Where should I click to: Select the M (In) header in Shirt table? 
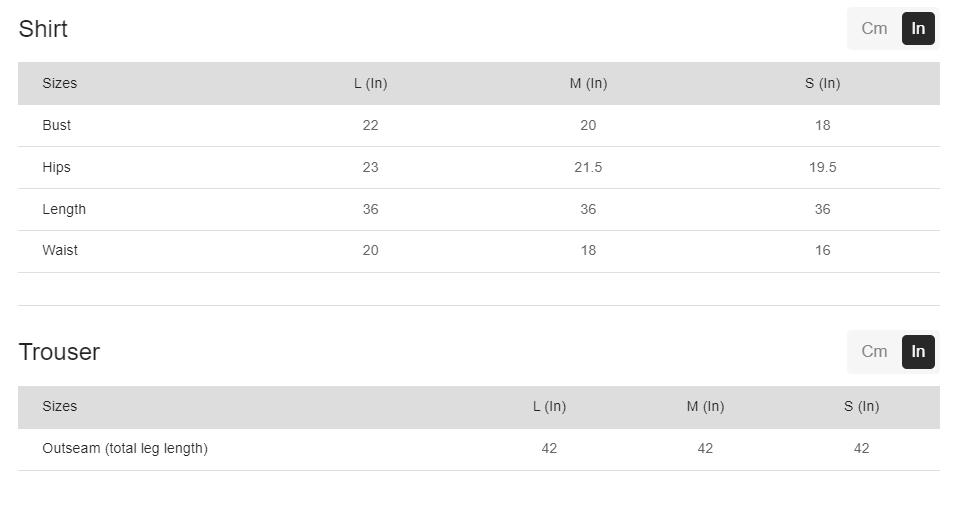tap(588, 84)
